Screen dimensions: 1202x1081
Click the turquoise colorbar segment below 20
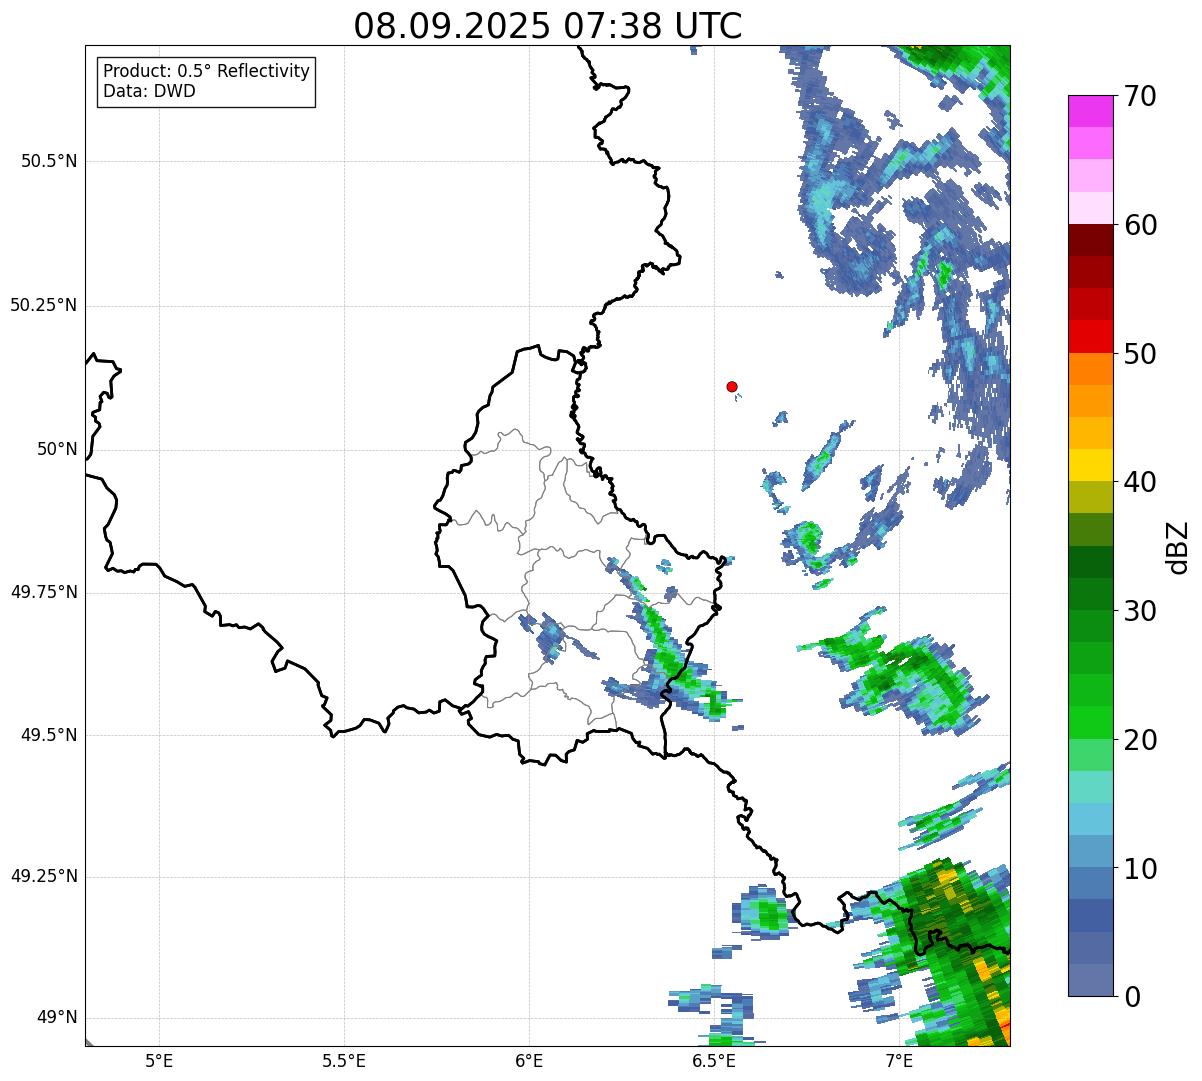(1090, 786)
